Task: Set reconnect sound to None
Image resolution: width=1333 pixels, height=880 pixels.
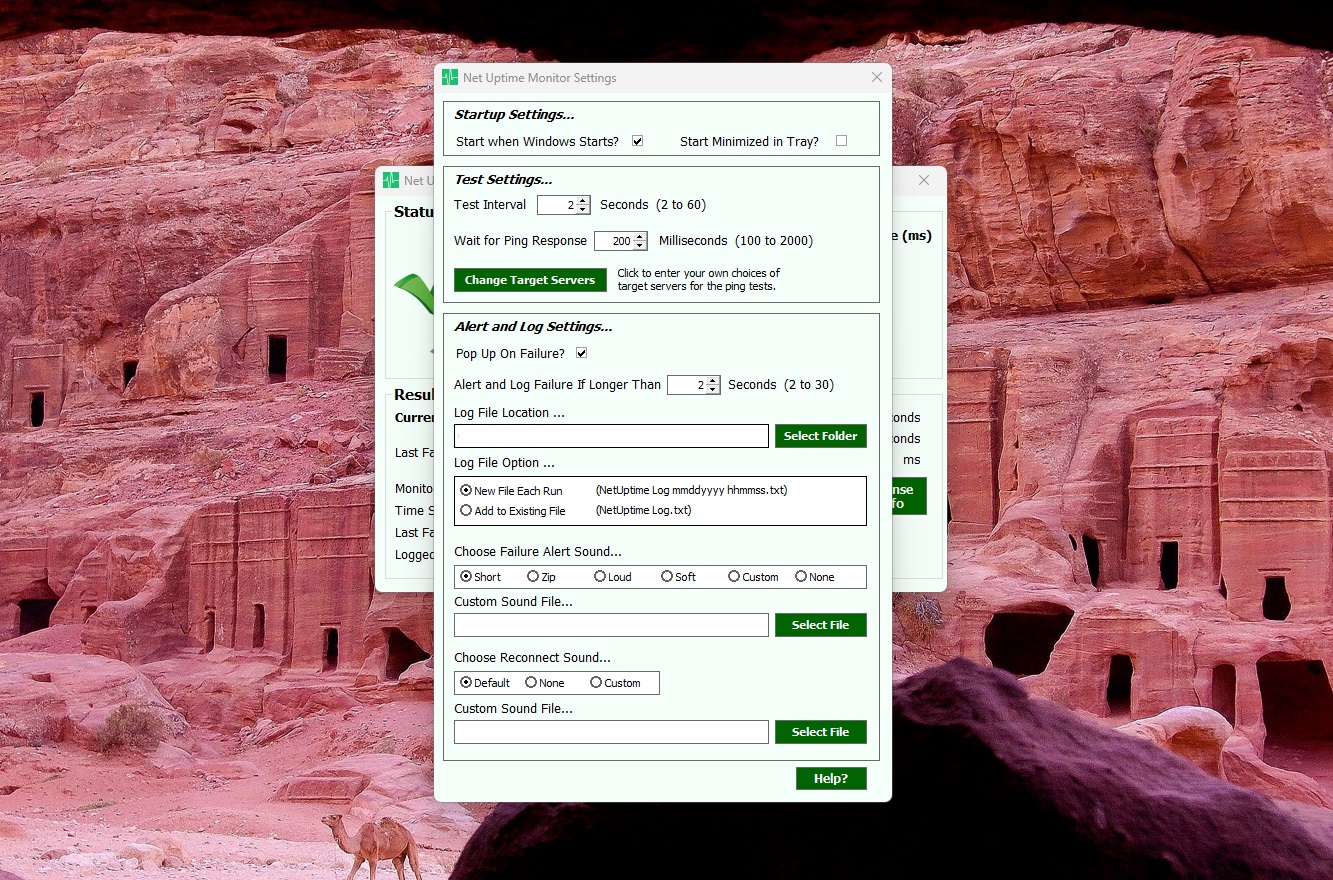Action: point(531,682)
